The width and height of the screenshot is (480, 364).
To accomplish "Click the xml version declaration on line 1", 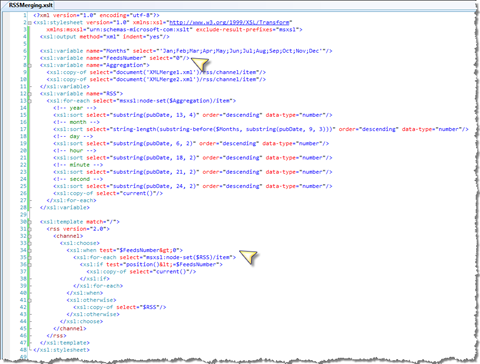I will (x=96, y=15).
